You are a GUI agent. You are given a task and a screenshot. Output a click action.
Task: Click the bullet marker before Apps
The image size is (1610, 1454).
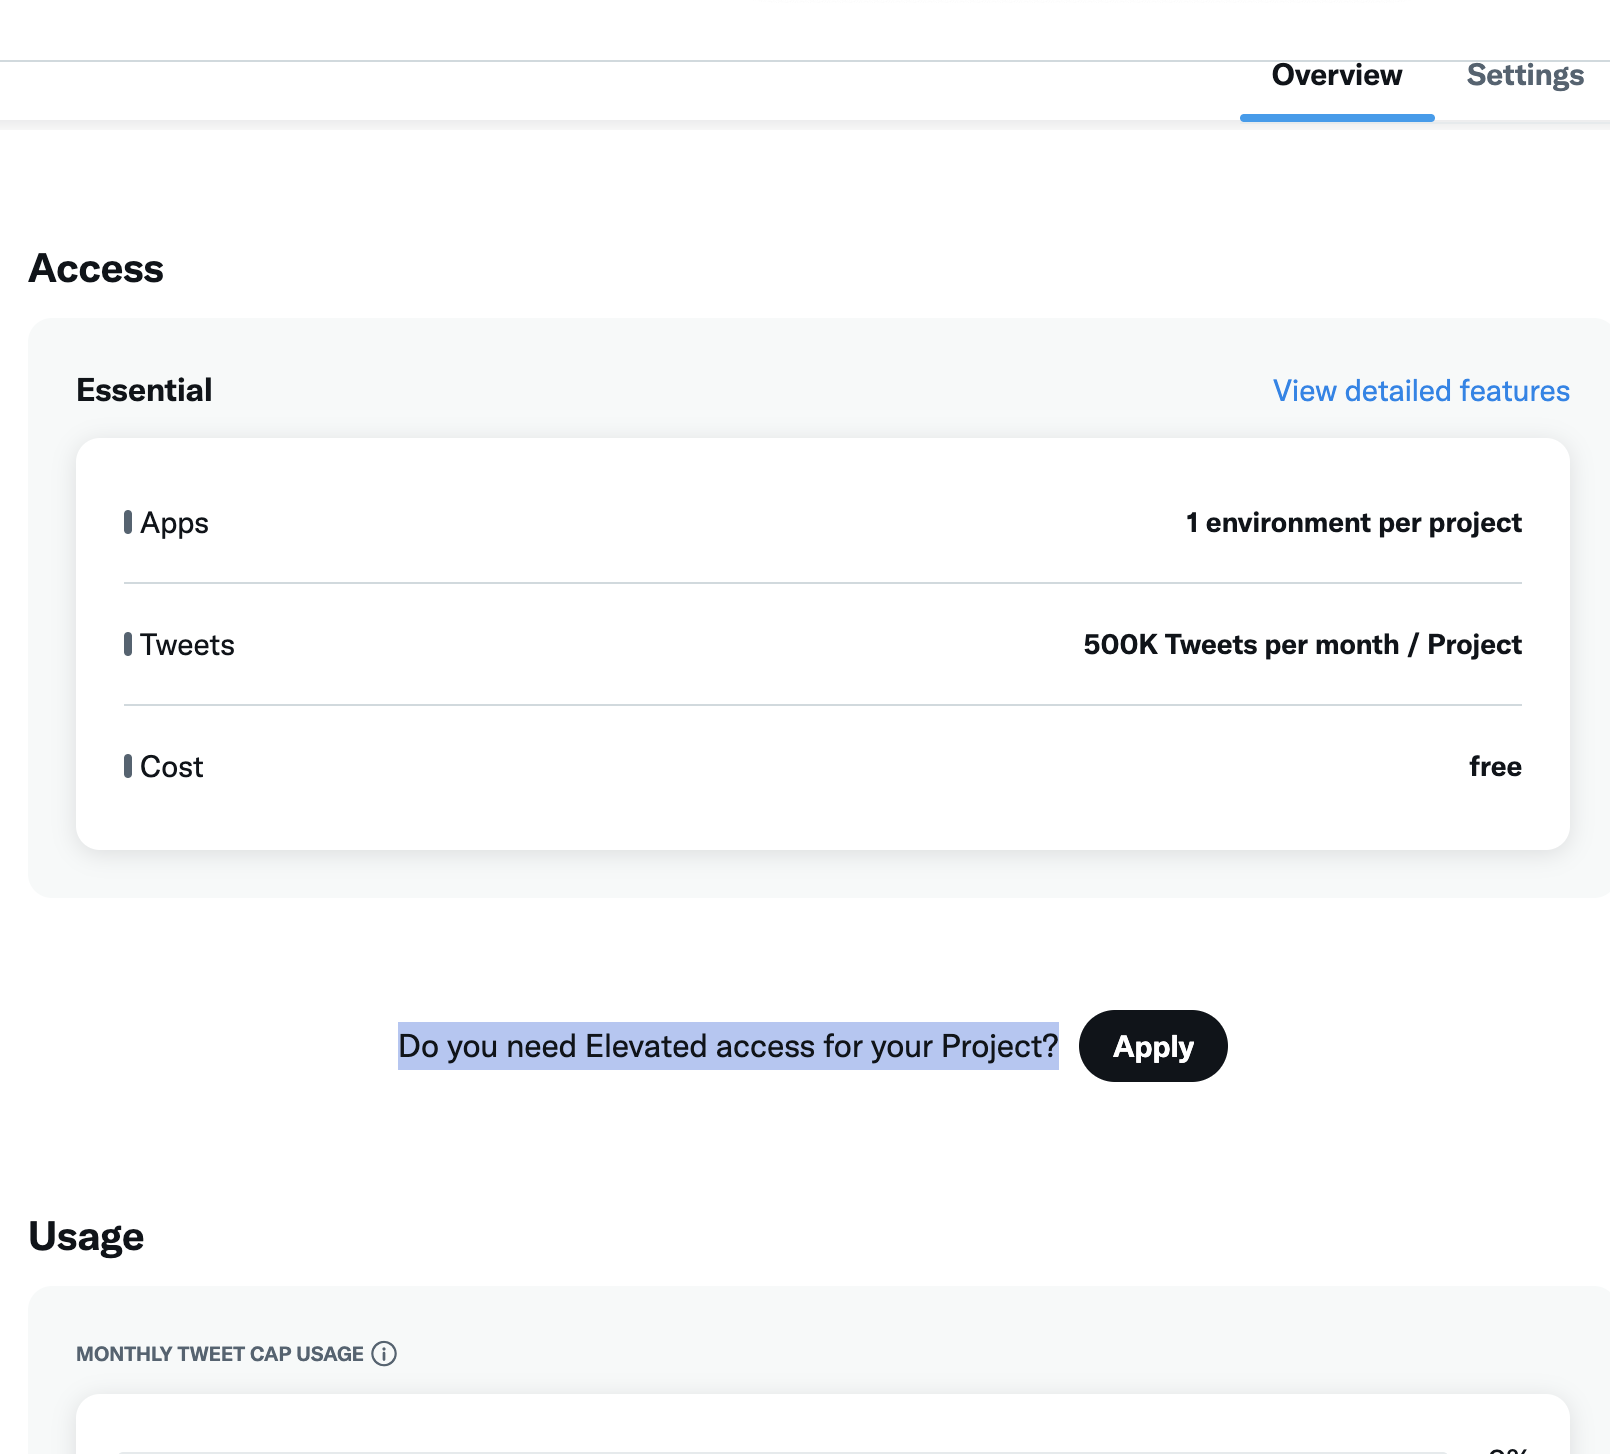point(128,522)
